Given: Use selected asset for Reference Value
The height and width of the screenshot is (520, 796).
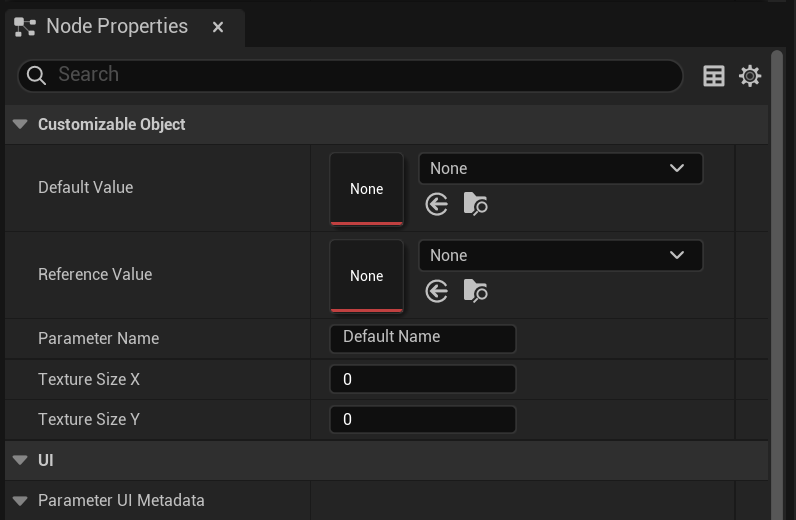Looking at the screenshot, I should coord(437,291).
